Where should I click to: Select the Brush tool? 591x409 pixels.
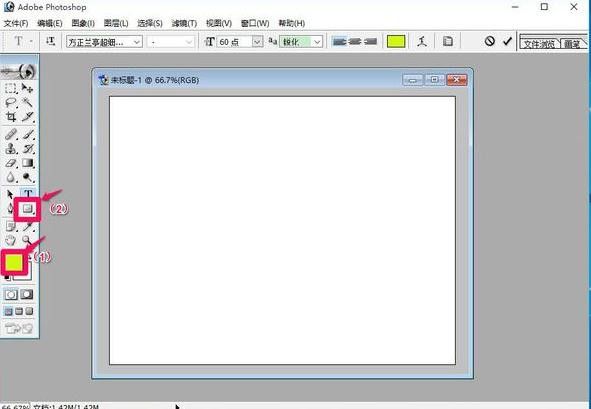tap(28, 135)
